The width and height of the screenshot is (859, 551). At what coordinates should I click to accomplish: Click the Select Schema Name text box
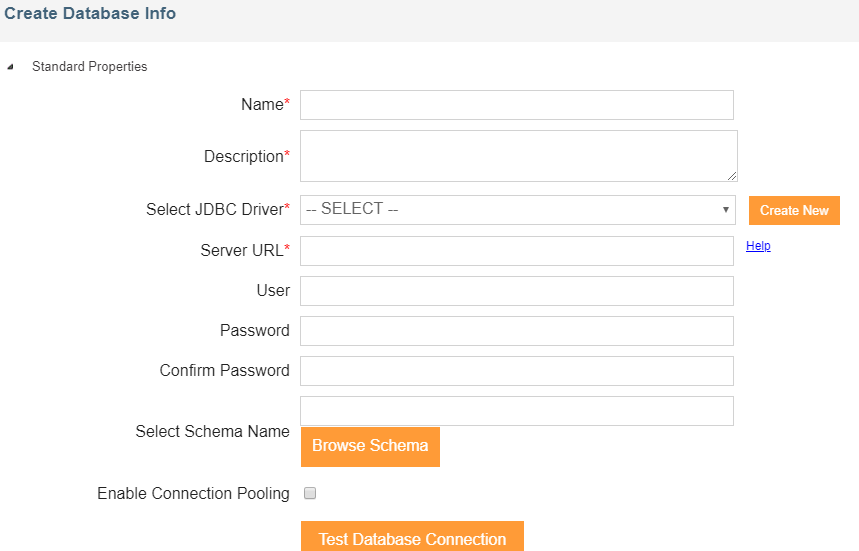tap(516, 411)
